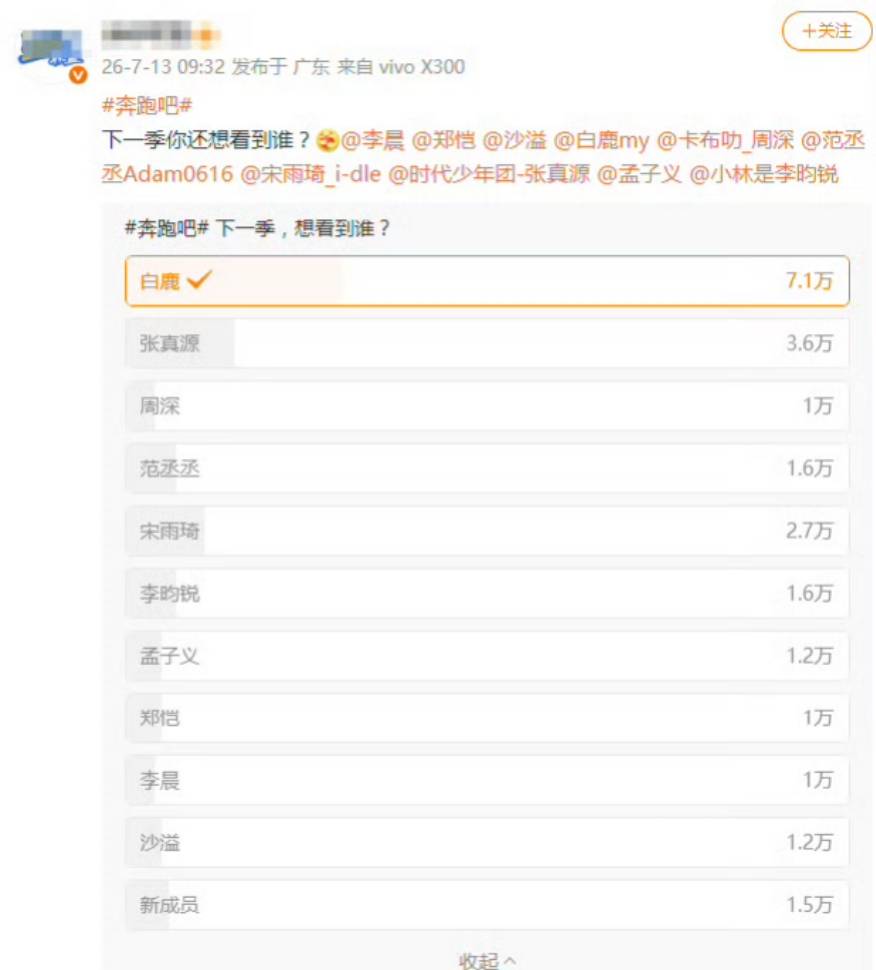Viewport: 876px width, 970px height.
Task: Open @时代少年团-张真源 mention link
Action: (x=489, y=174)
